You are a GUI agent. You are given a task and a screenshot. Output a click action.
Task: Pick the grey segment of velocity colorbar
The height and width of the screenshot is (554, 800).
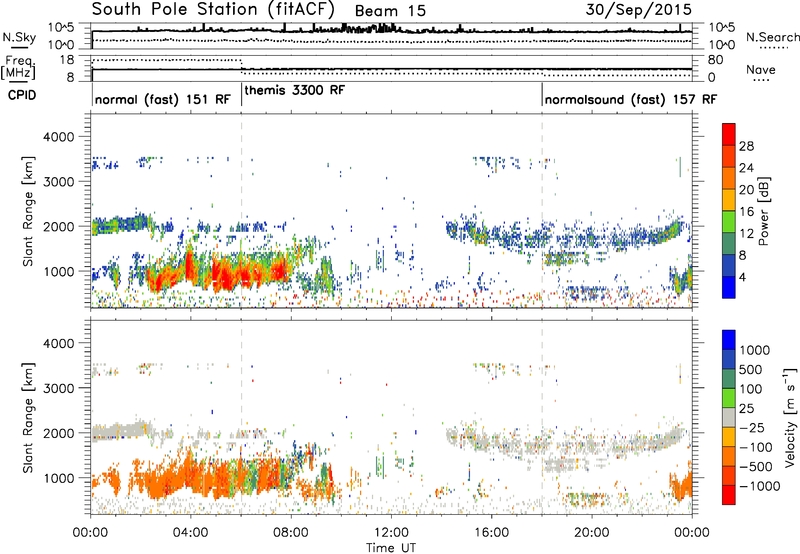coord(729,418)
